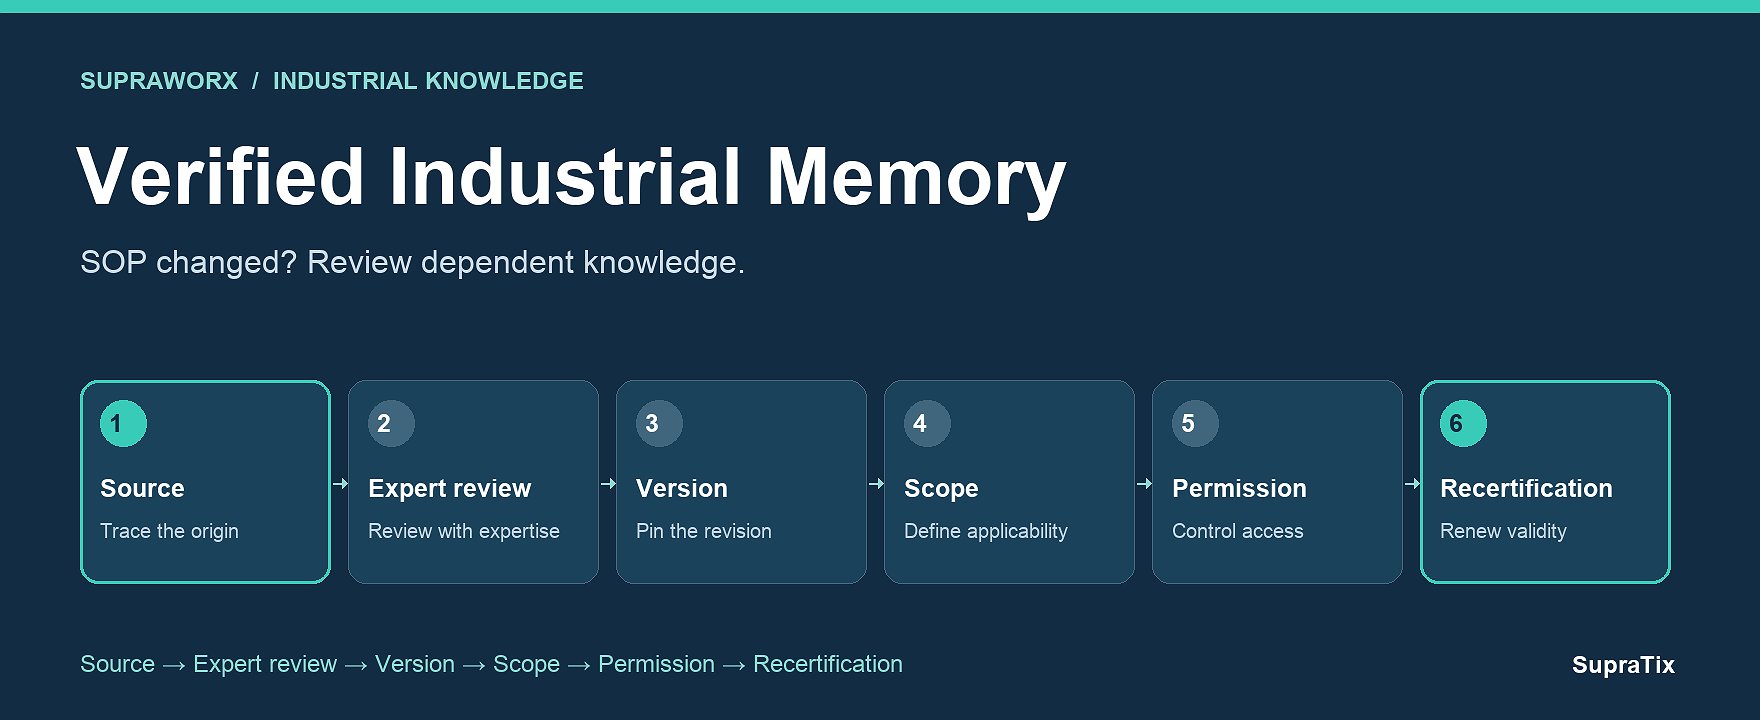Select the Source card heading
This screenshot has height=720, width=1760.
(142, 488)
